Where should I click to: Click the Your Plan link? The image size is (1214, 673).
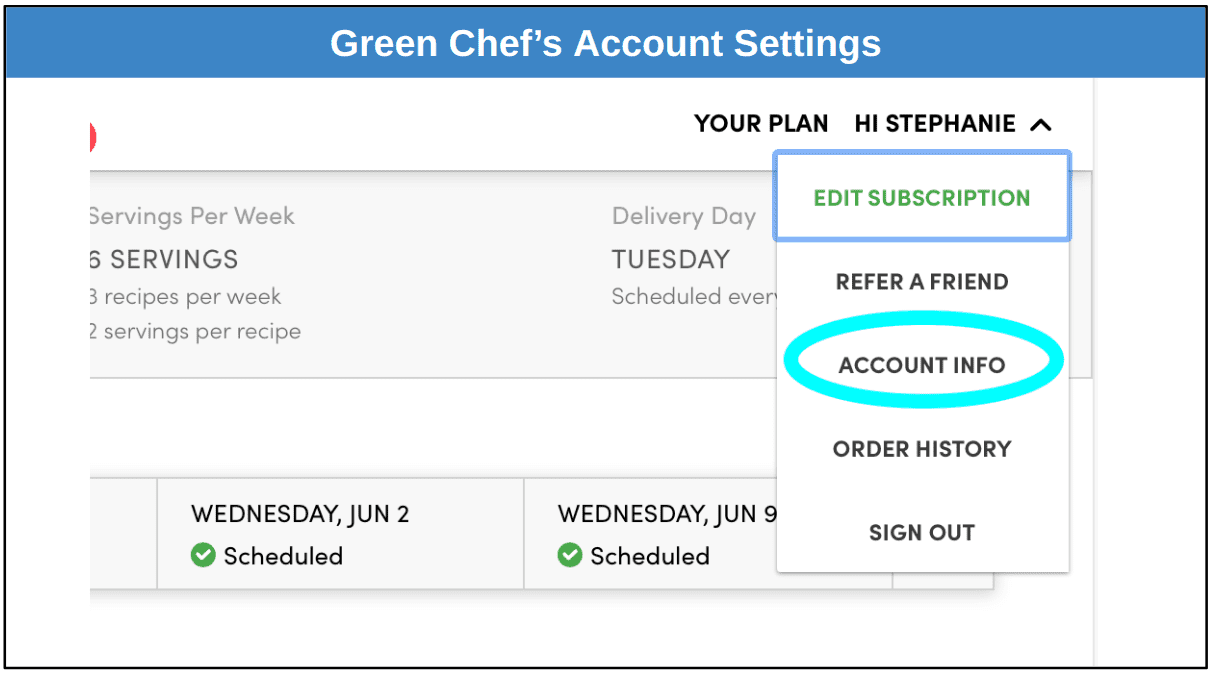761,124
